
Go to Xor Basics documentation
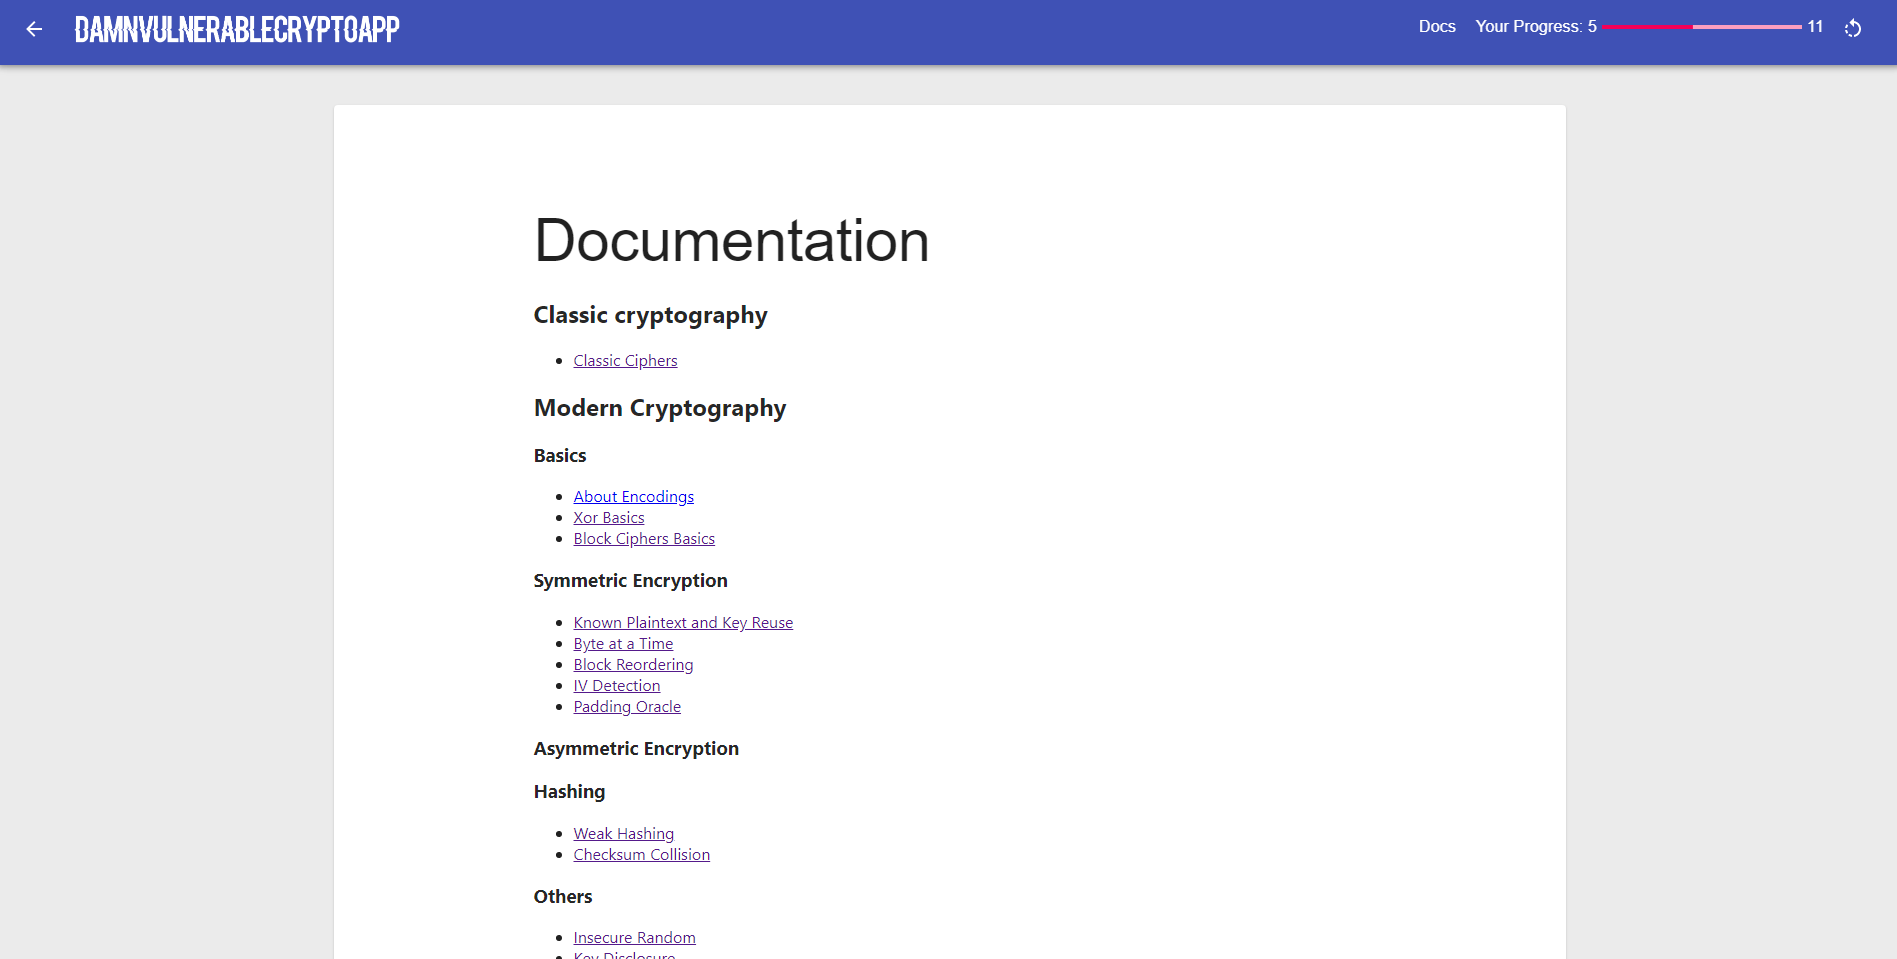[608, 518]
